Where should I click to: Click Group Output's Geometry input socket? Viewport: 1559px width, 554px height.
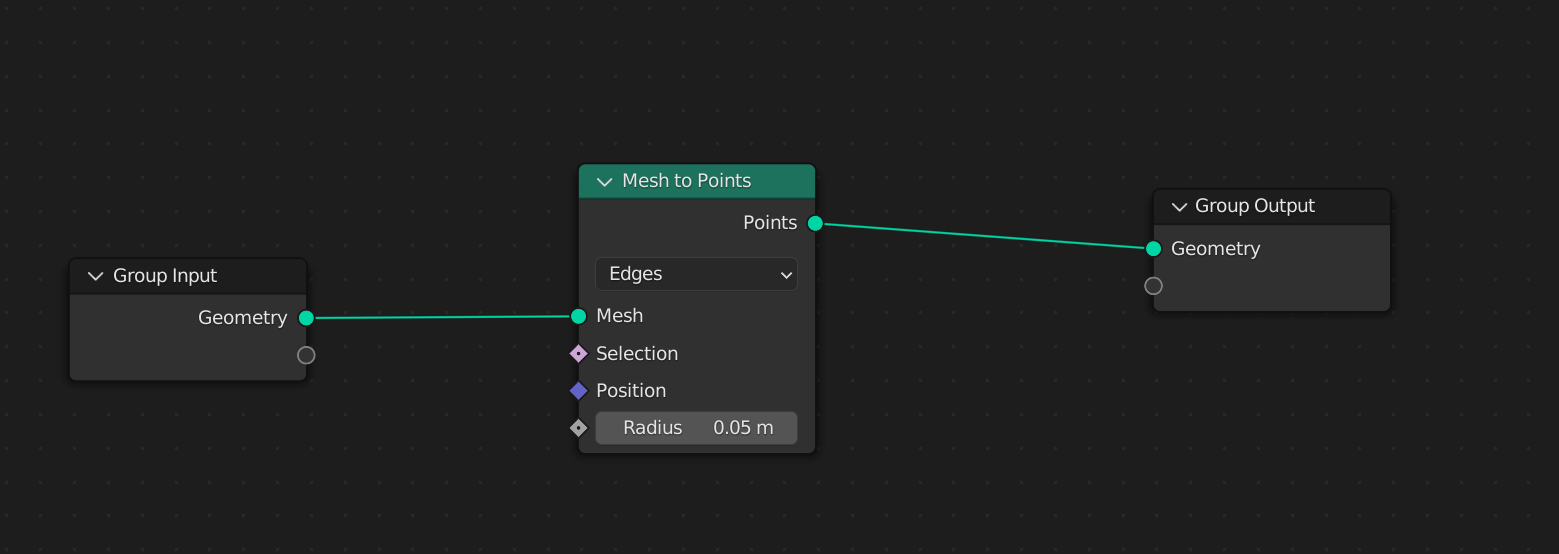1153,249
